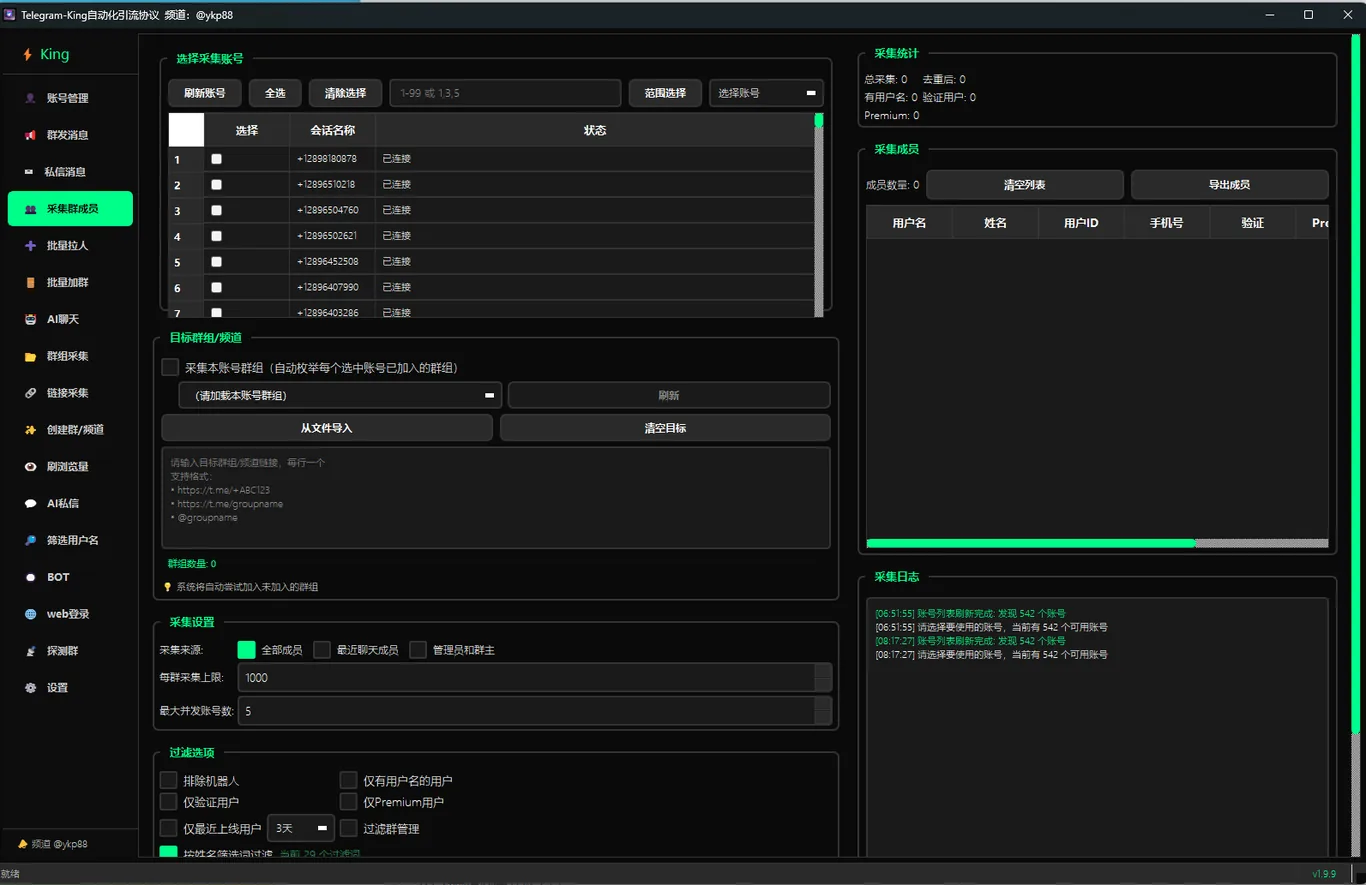This screenshot has height=885, width=1366.
Task: Tick the checkbox for account +12898180878
Action: click(217, 159)
